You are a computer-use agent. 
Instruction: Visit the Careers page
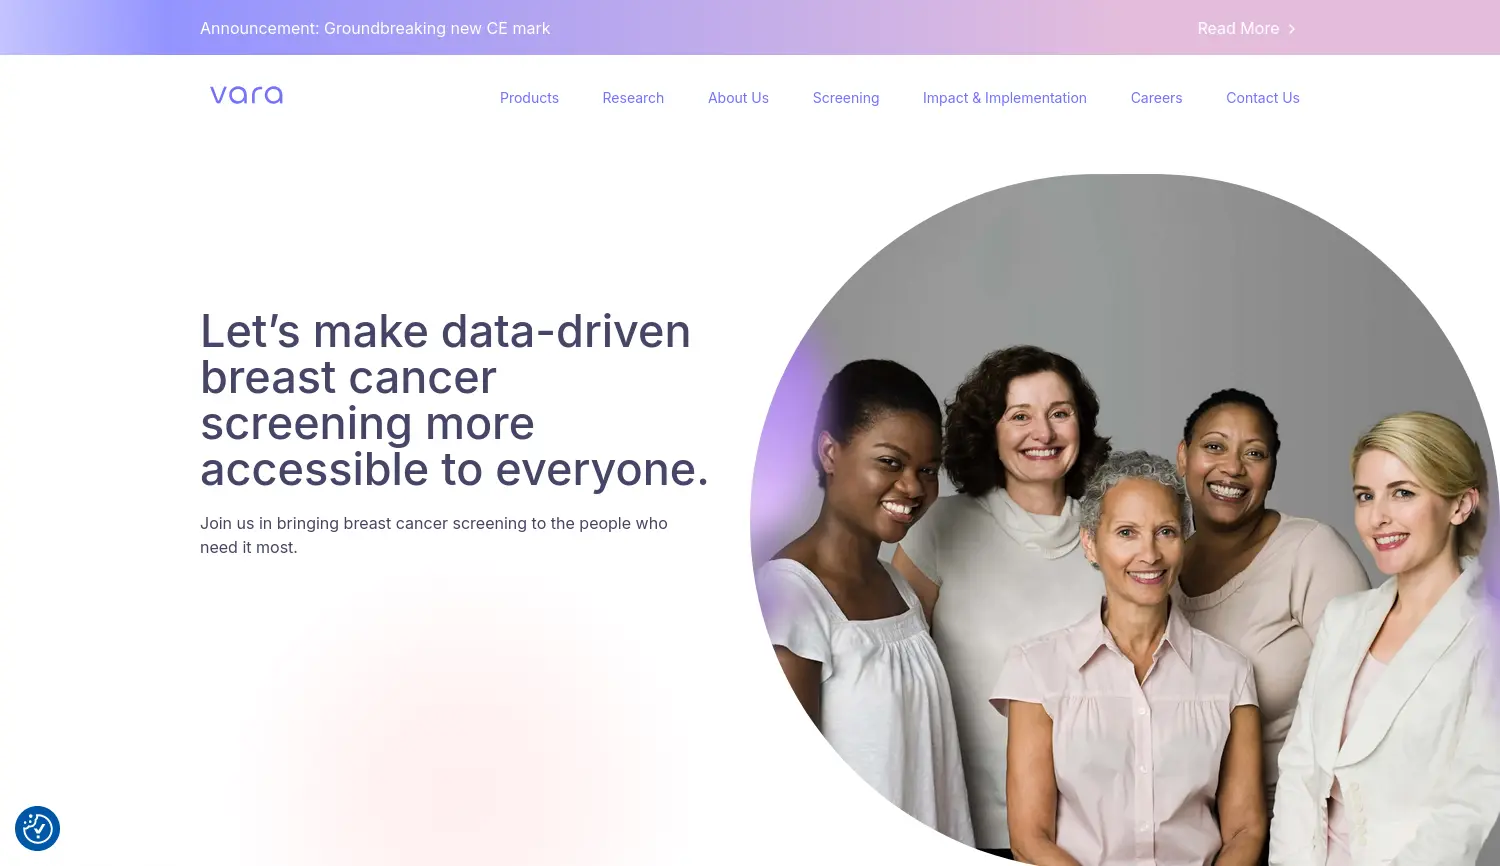click(1156, 98)
